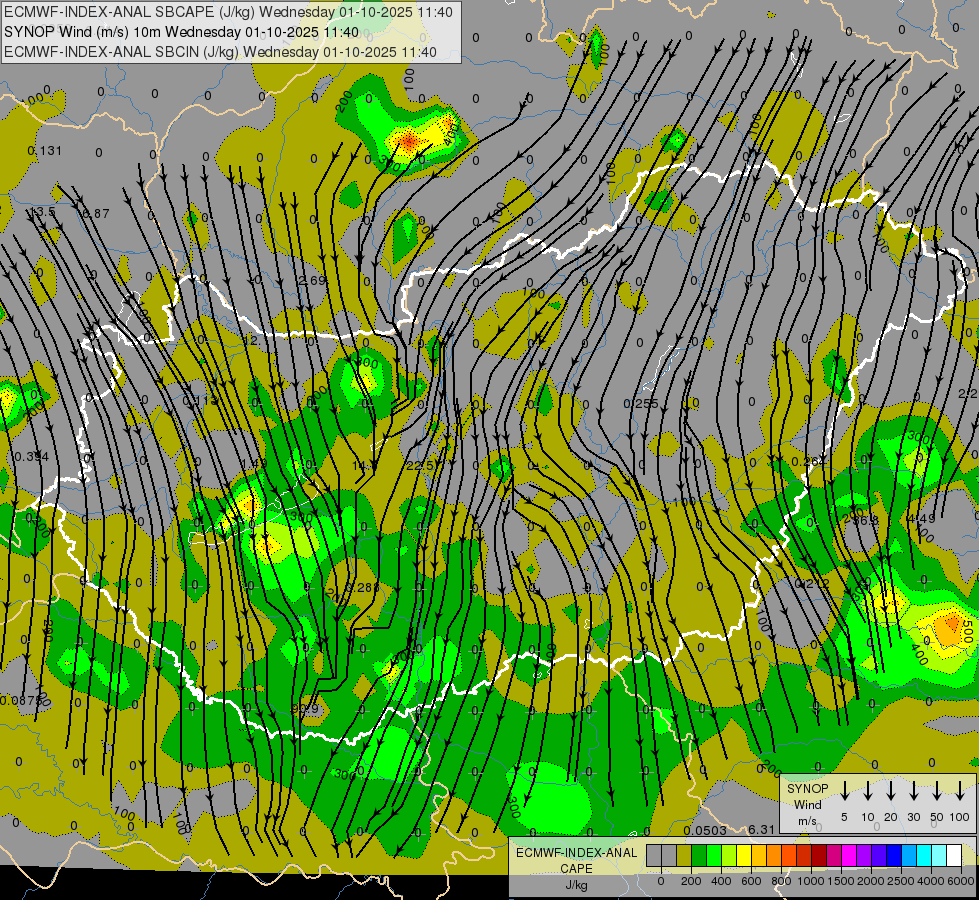This screenshot has height=900, width=979.
Task: Click the 30 m/s wind arrow in legend
Action: pos(914,791)
